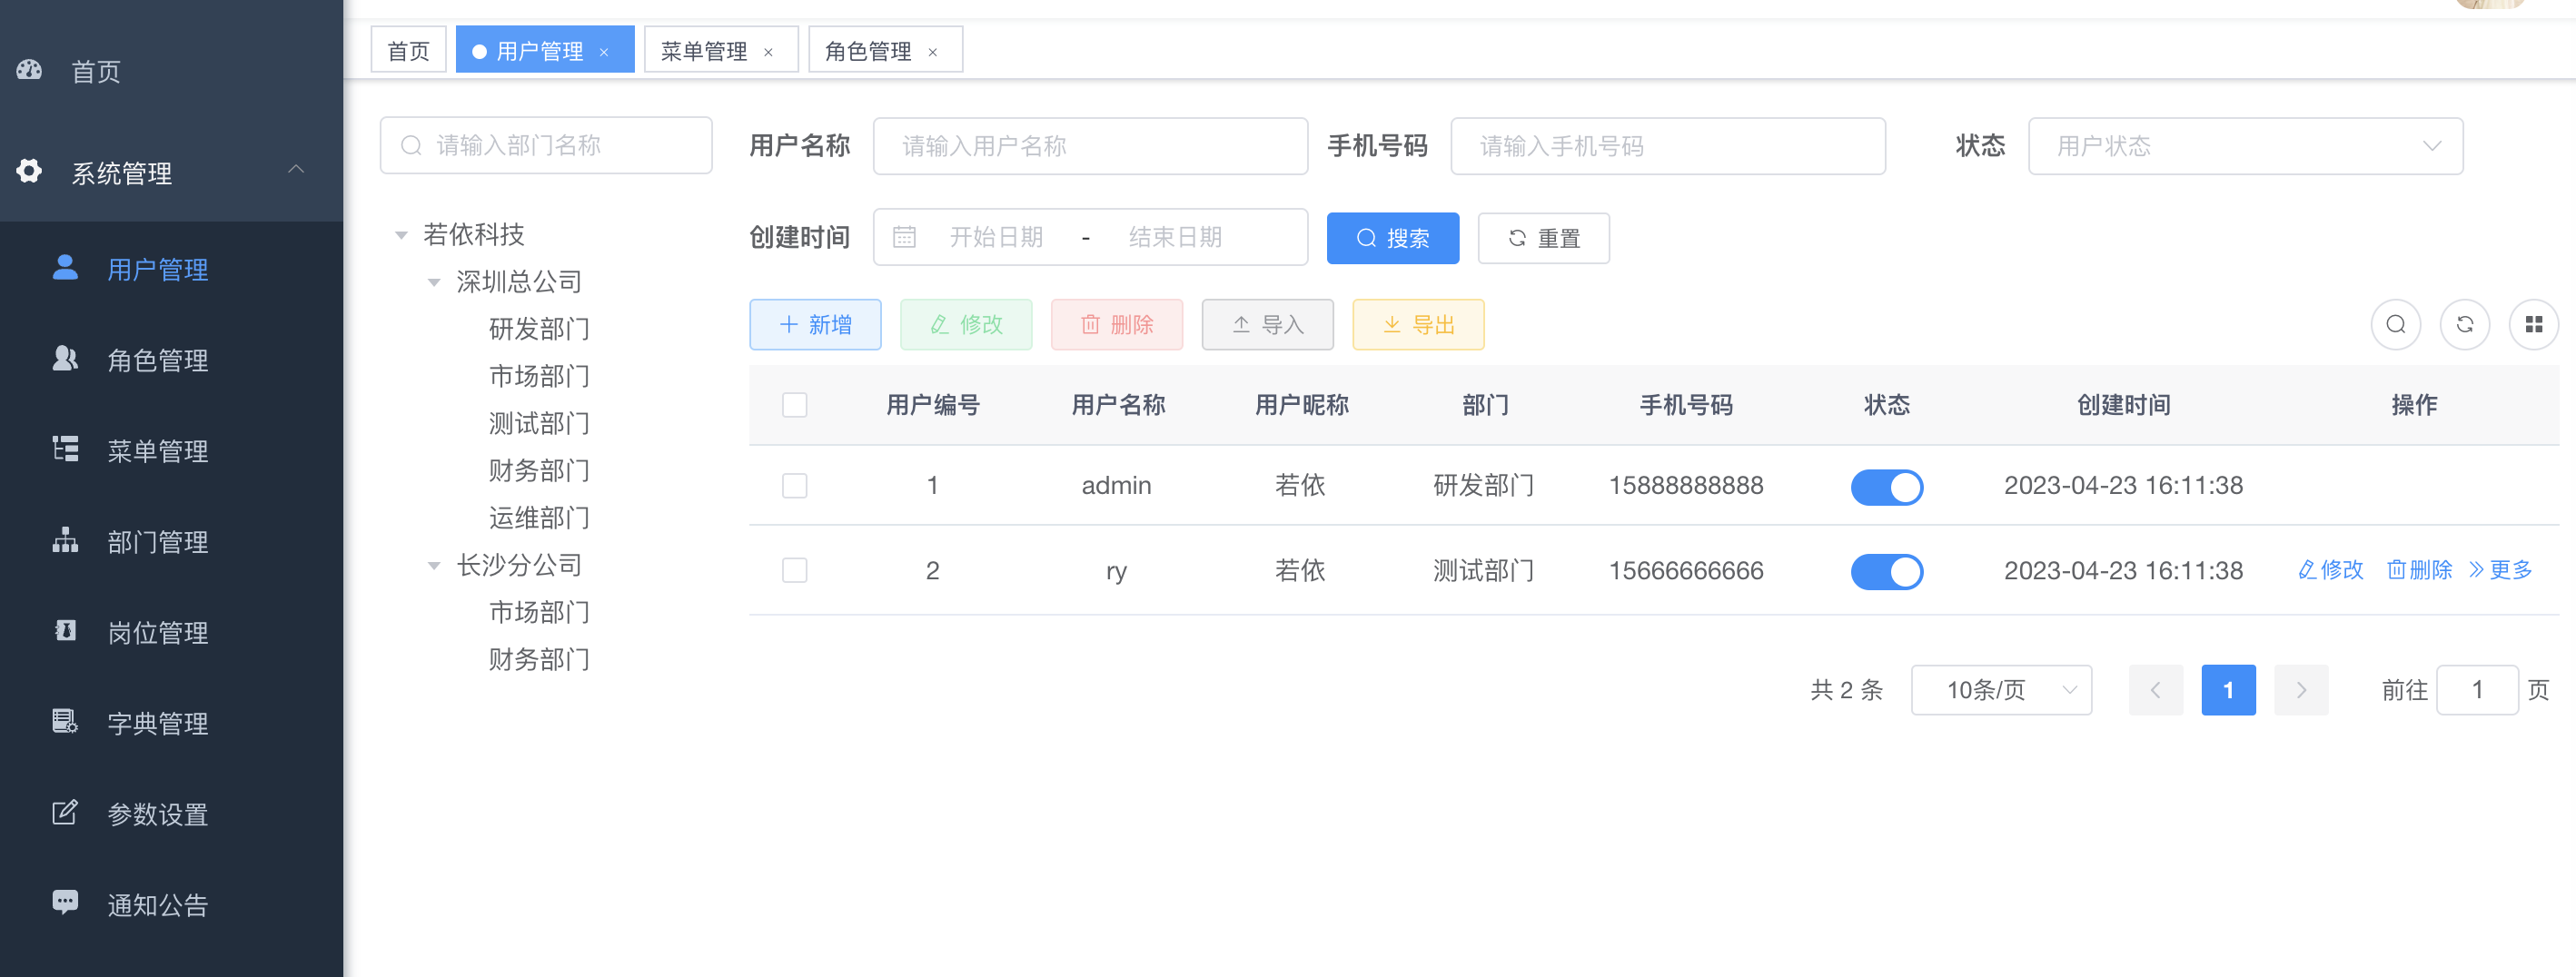Focus the 请输入手机号码 input field
The image size is (2576, 977).
(x=1668, y=146)
